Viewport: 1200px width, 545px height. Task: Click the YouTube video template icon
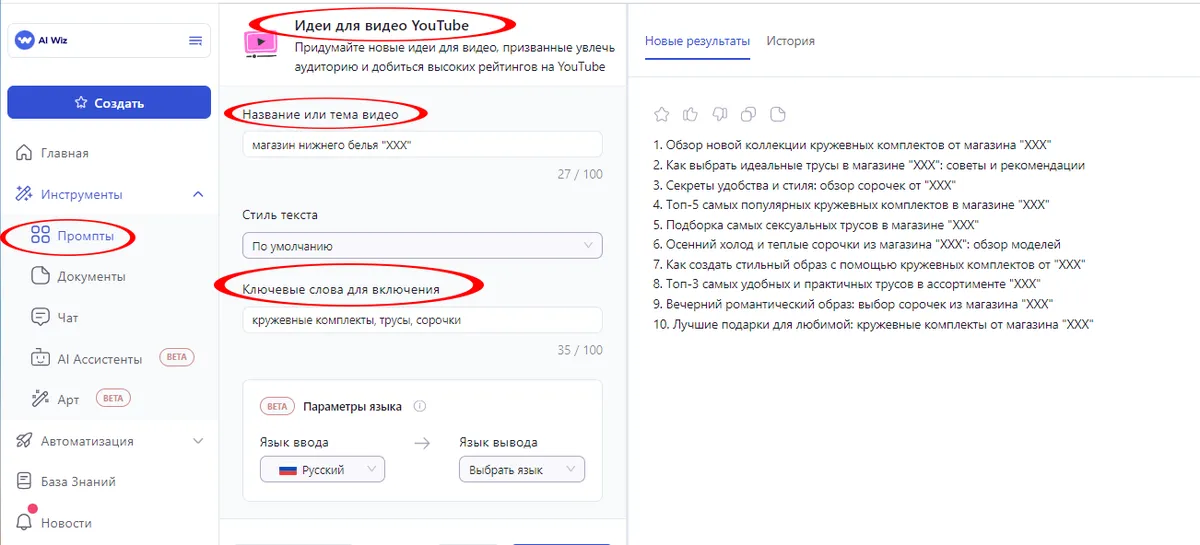[x=260, y=43]
